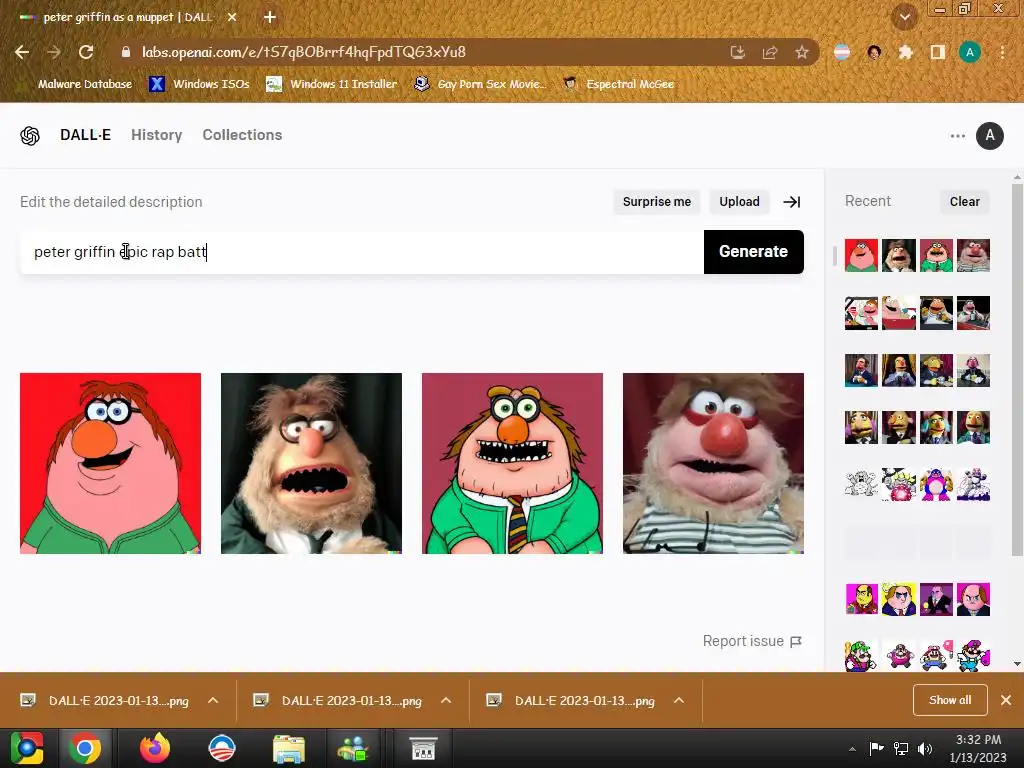Launch Firefox from the taskbar

[x=155, y=748]
